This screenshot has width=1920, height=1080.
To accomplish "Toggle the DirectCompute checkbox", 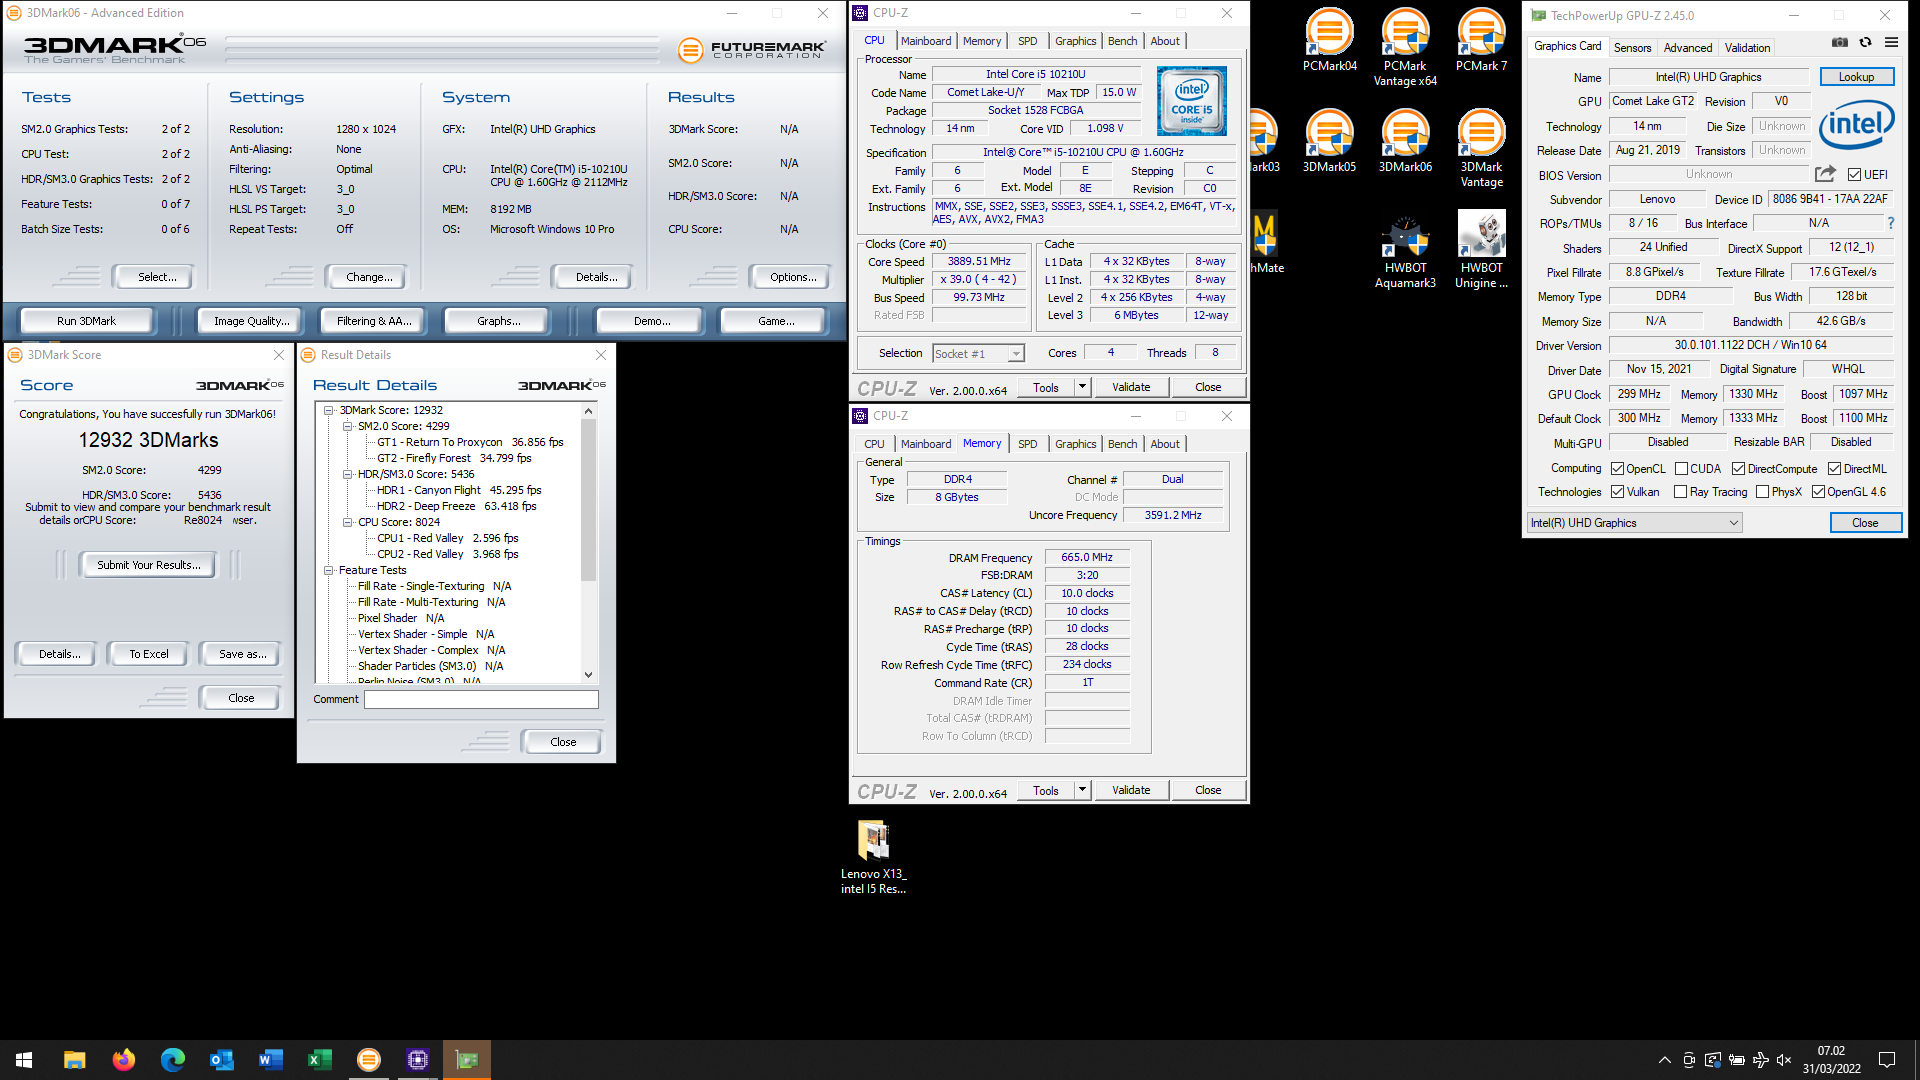I will click(1738, 469).
